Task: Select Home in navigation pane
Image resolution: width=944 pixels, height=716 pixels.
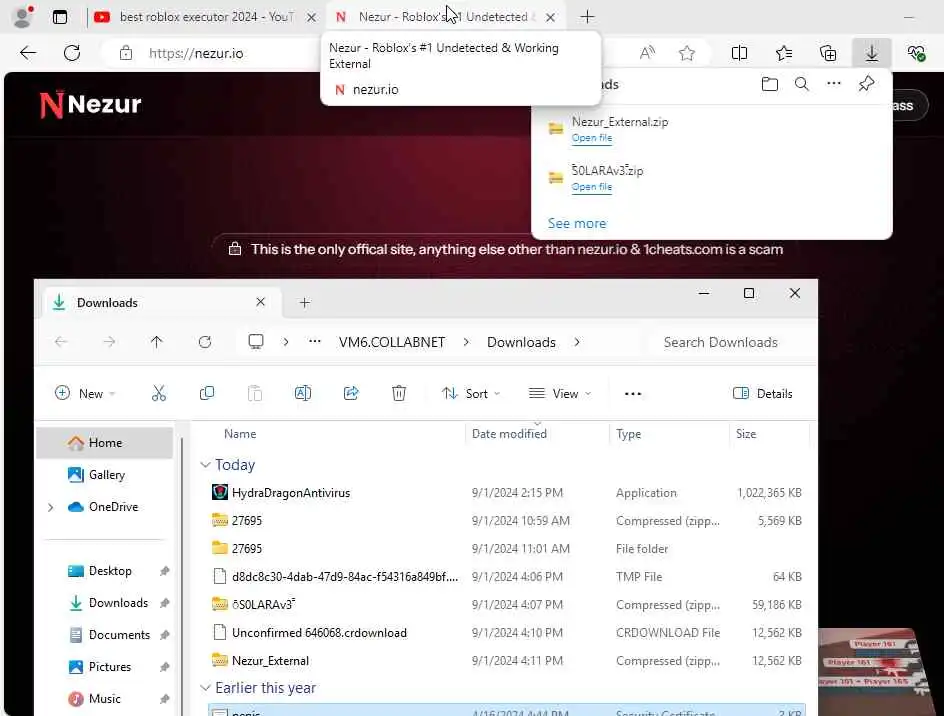Action: 105,443
